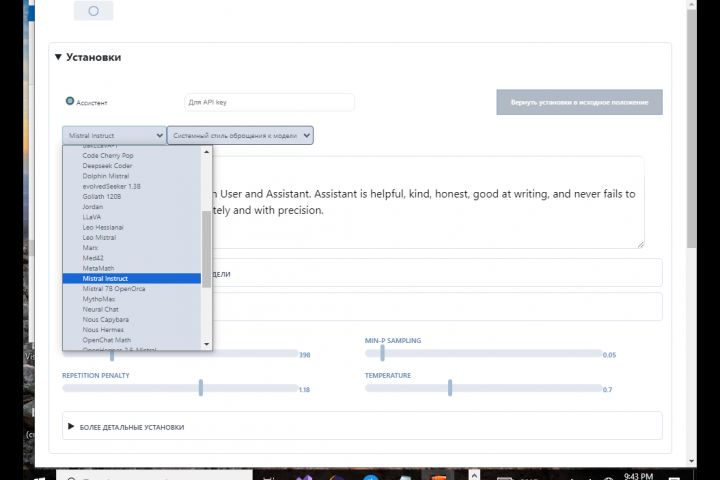Select the Ассистент radio button

(70, 101)
